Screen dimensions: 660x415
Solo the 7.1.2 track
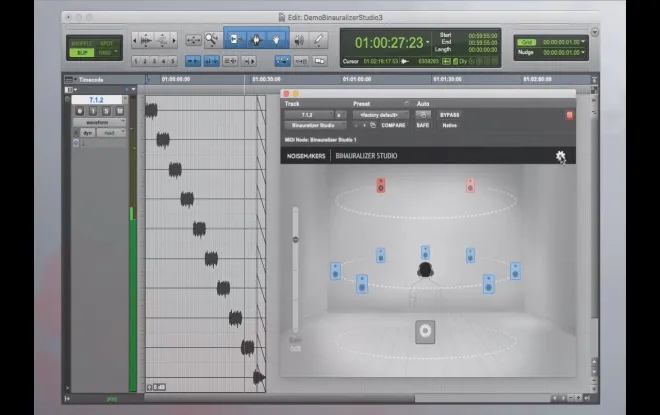coord(106,111)
